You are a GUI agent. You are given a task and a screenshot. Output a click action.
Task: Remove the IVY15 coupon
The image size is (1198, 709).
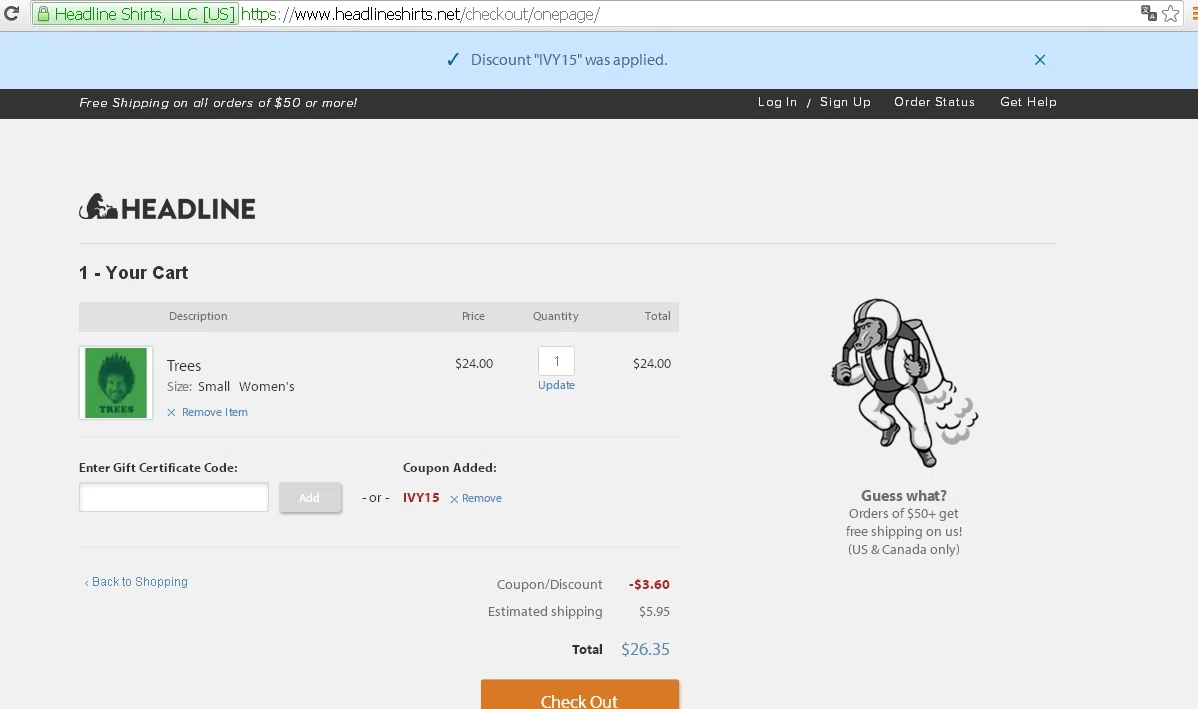click(x=476, y=498)
